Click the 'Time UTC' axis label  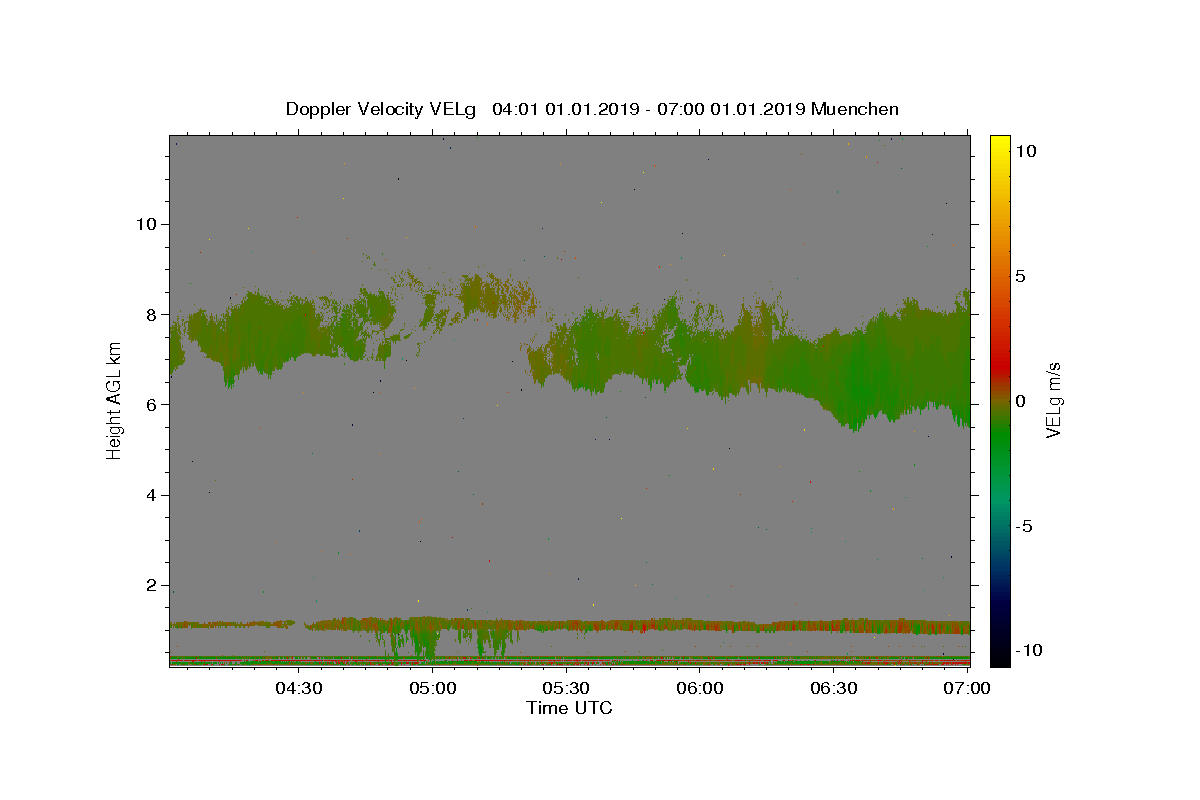point(569,708)
